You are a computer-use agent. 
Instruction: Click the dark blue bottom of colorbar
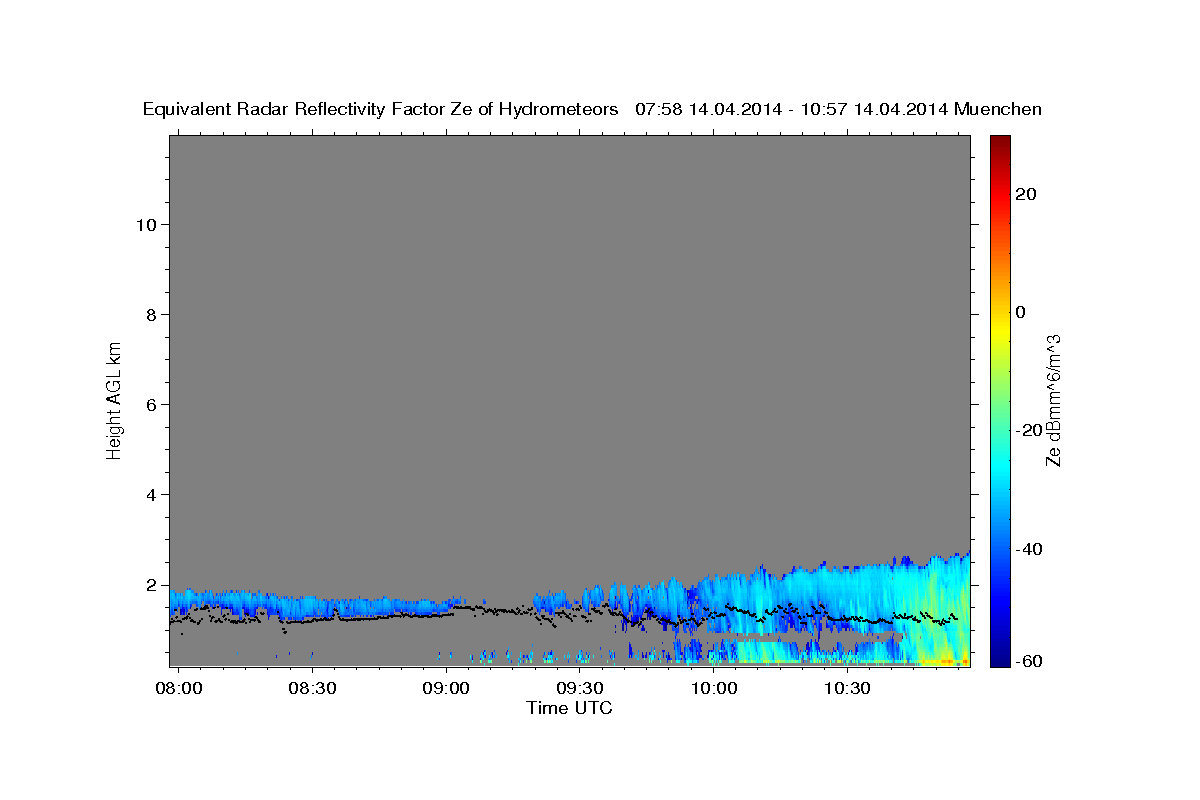click(1000, 657)
